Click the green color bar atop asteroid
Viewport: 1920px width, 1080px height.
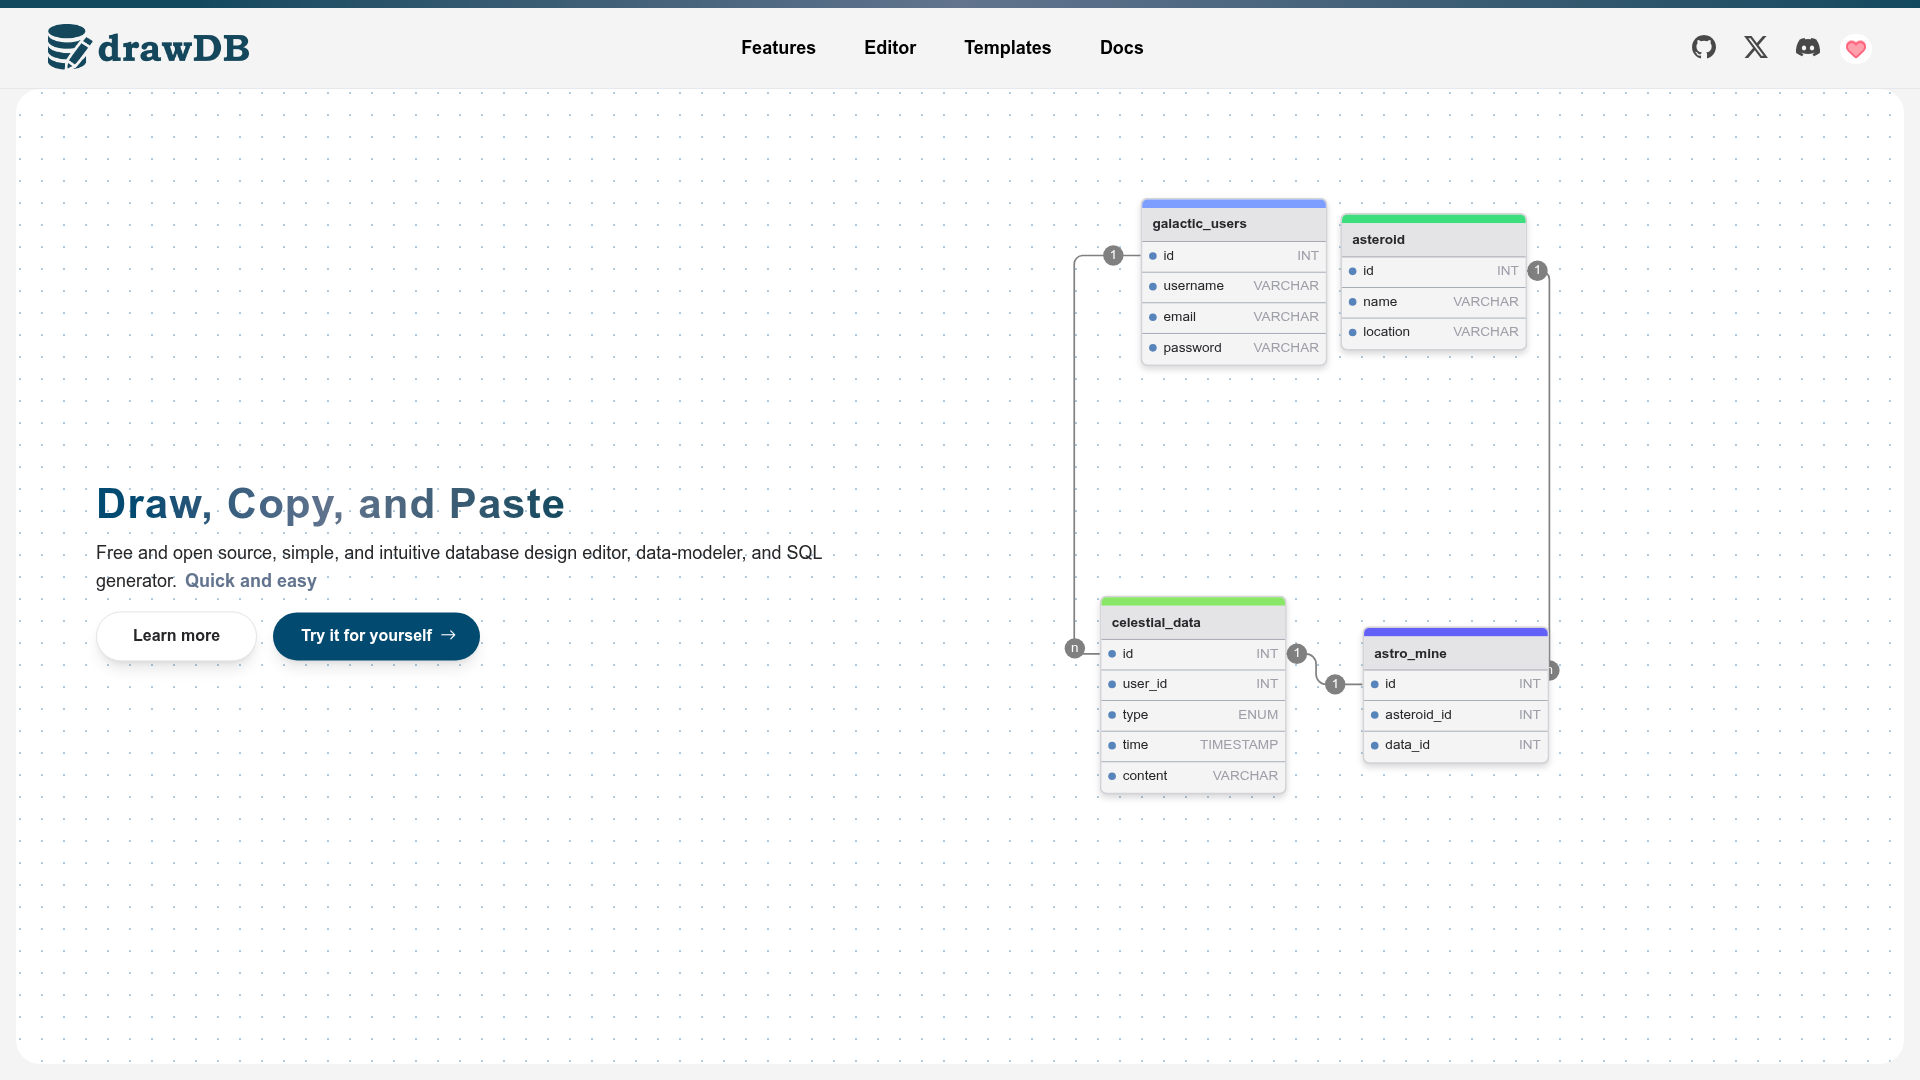[x=1433, y=219]
